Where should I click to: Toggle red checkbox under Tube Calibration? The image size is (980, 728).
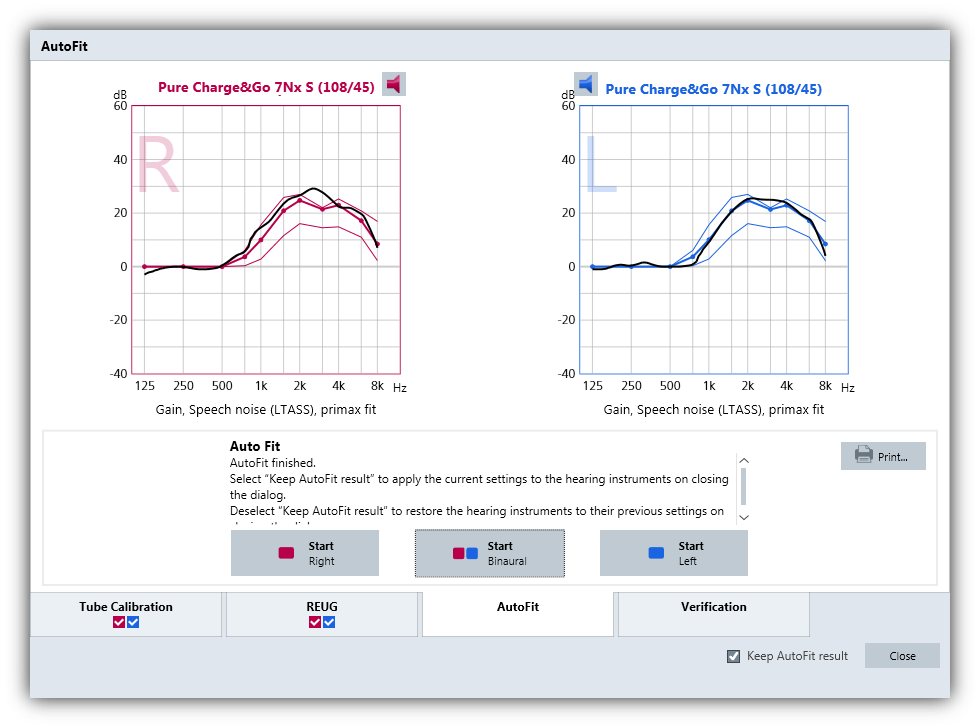click(x=119, y=622)
